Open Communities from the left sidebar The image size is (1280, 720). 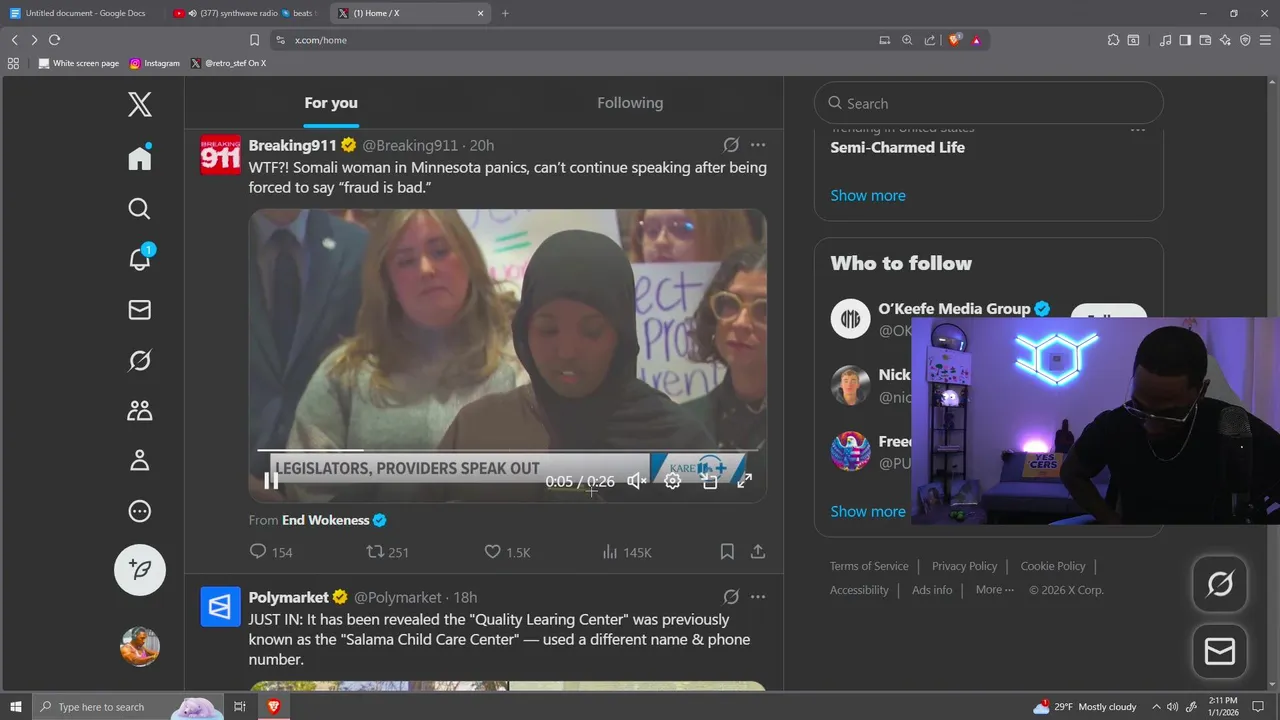click(140, 410)
